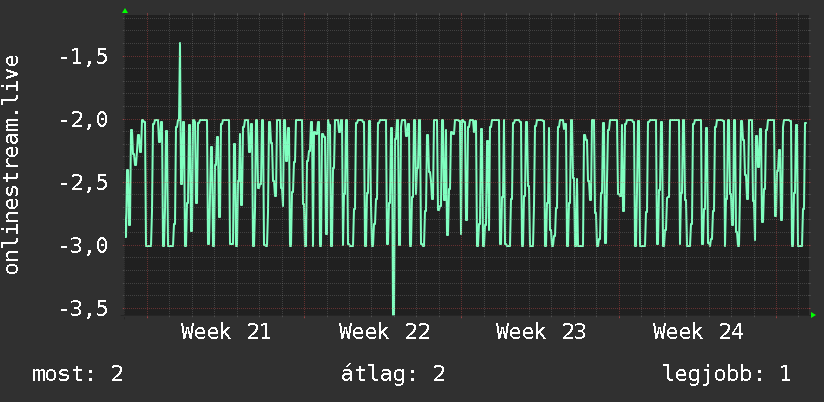Click the downward spike bottom near Week 22
Viewport: 824px width, 402px height.
click(394, 313)
